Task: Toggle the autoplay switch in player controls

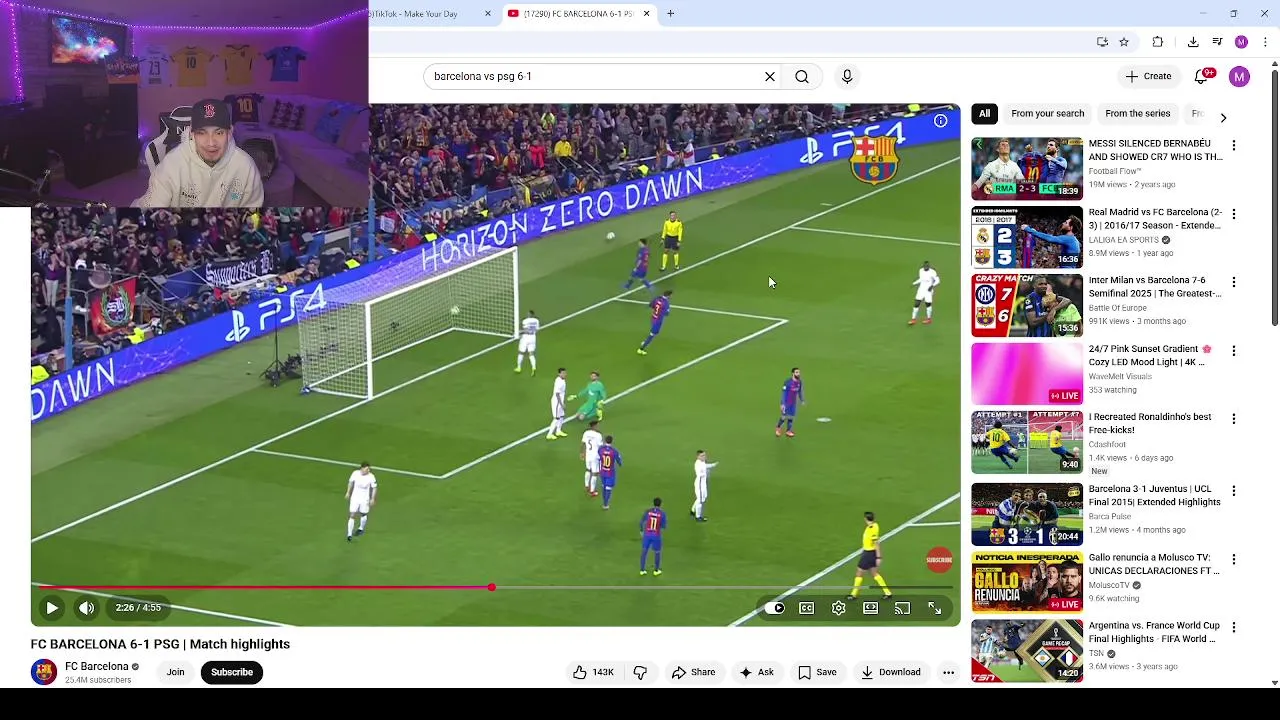Action: [775, 608]
